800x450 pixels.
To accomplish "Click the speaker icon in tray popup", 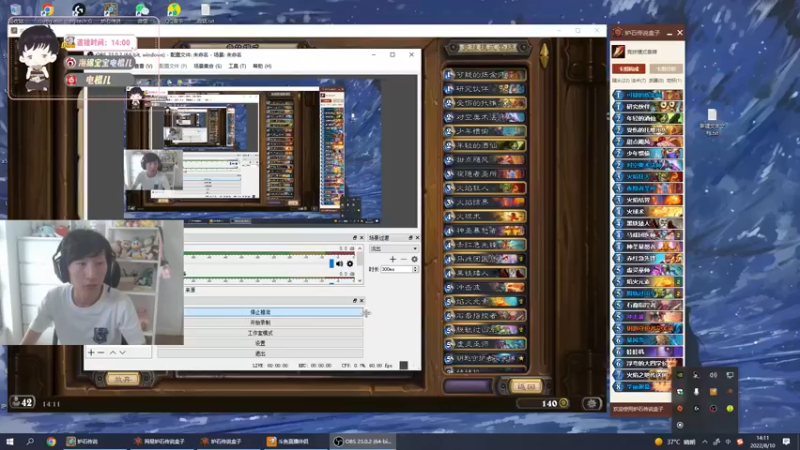I will click(713, 375).
